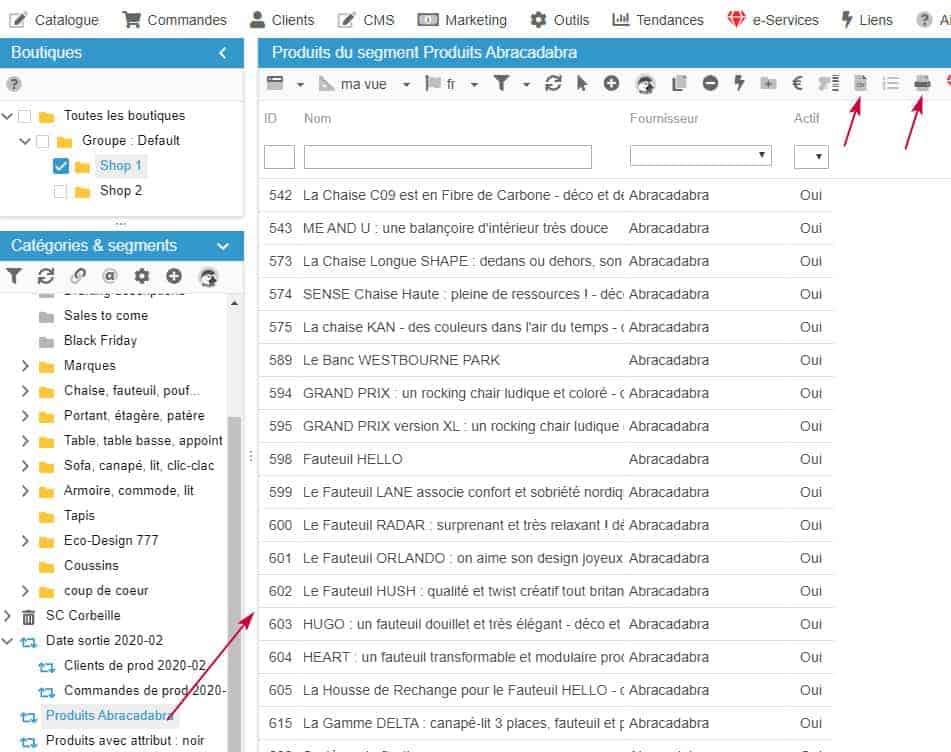951x752 pixels.
Task: Check the Shop 2 checkbox
Action: [x=60, y=191]
